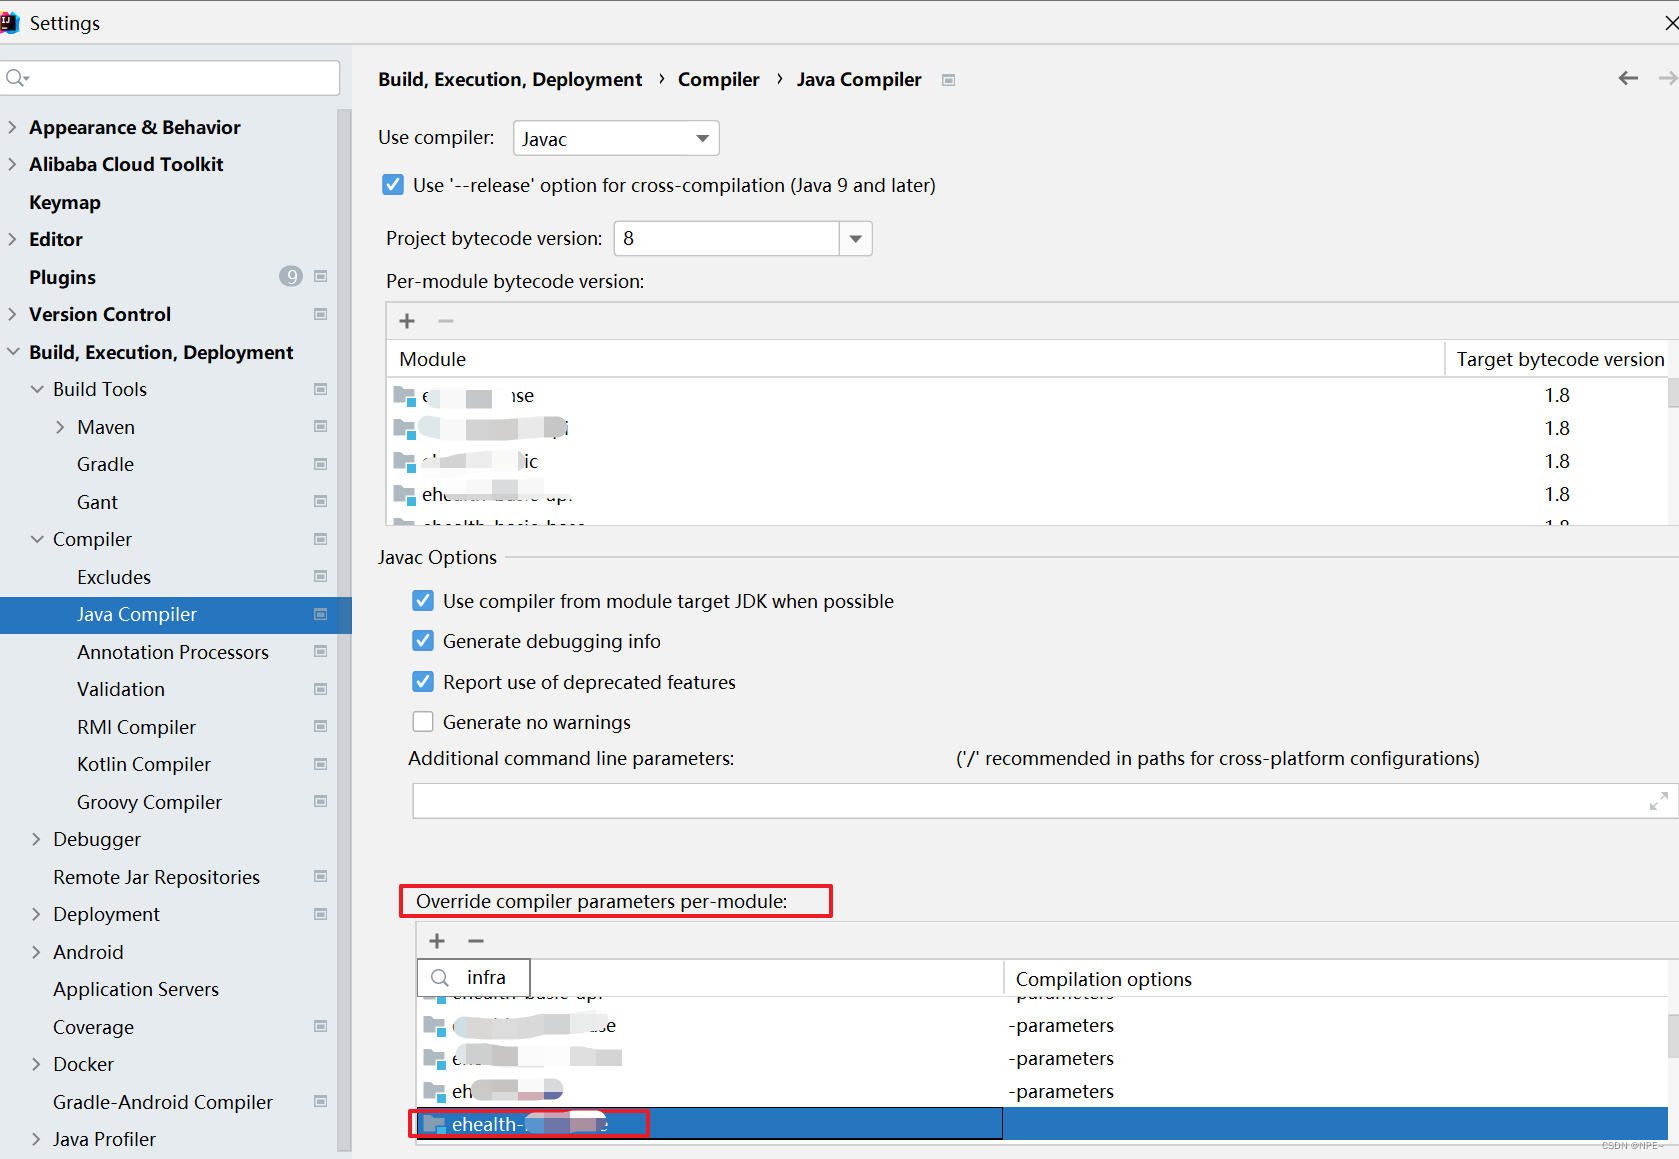
Task: Open Application Servers settings
Action: [136, 989]
